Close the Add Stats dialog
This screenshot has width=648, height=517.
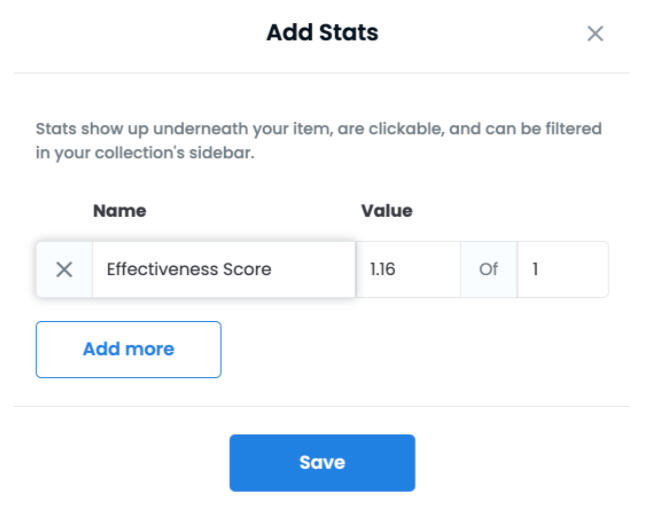(x=595, y=34)
